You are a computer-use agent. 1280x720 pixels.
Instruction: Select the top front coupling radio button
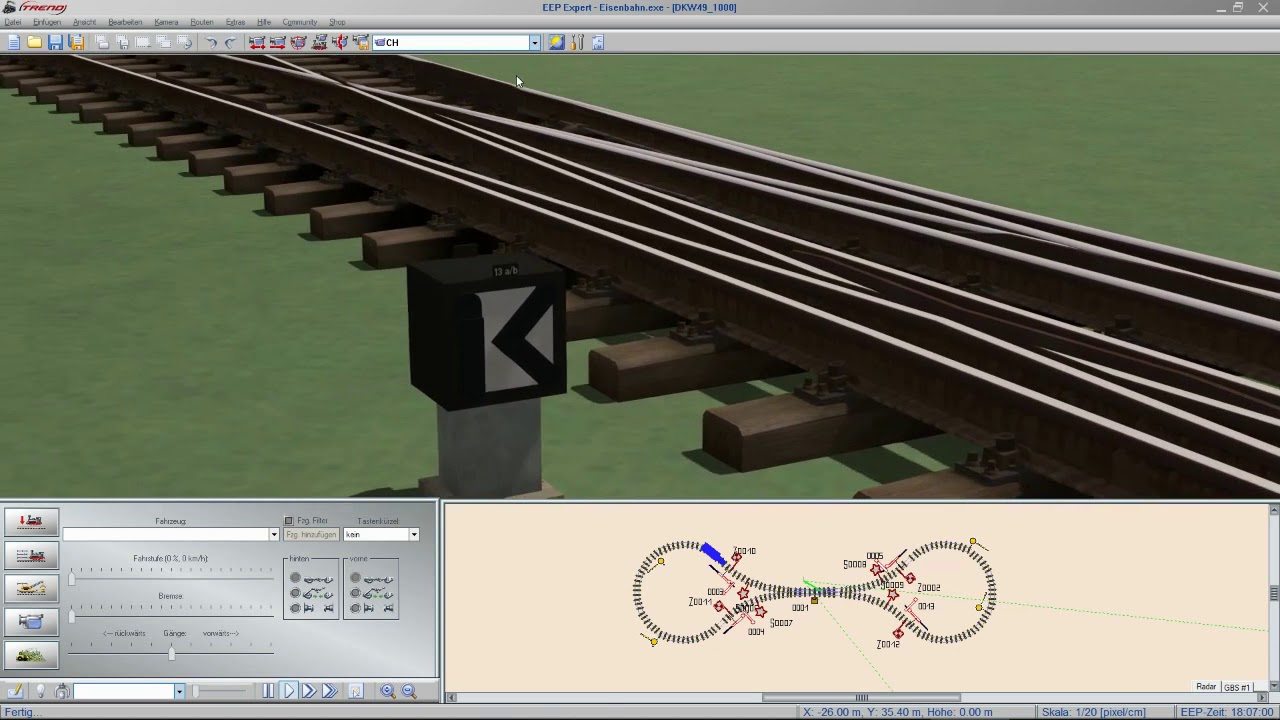click(x=355, y=578)
